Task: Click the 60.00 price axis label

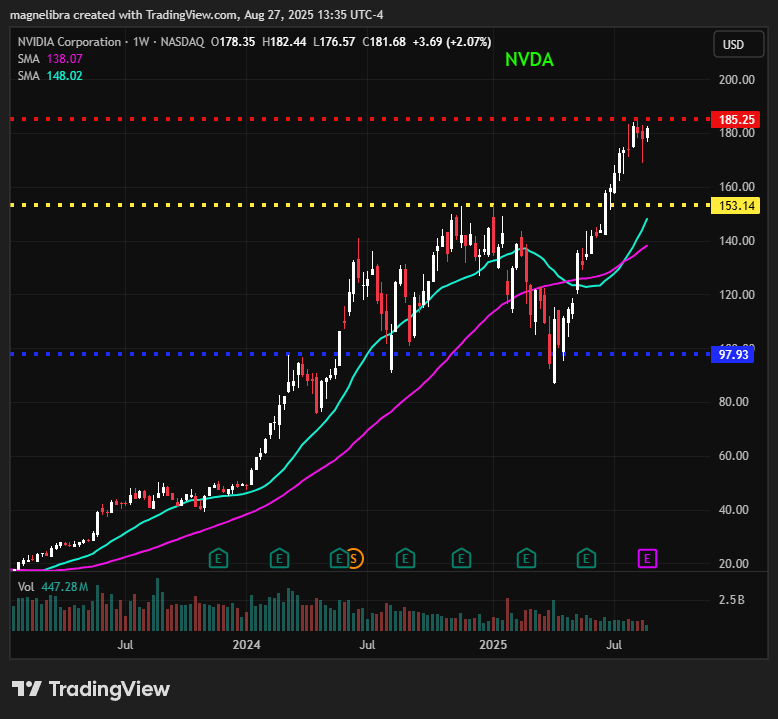Action: (733, 456)
